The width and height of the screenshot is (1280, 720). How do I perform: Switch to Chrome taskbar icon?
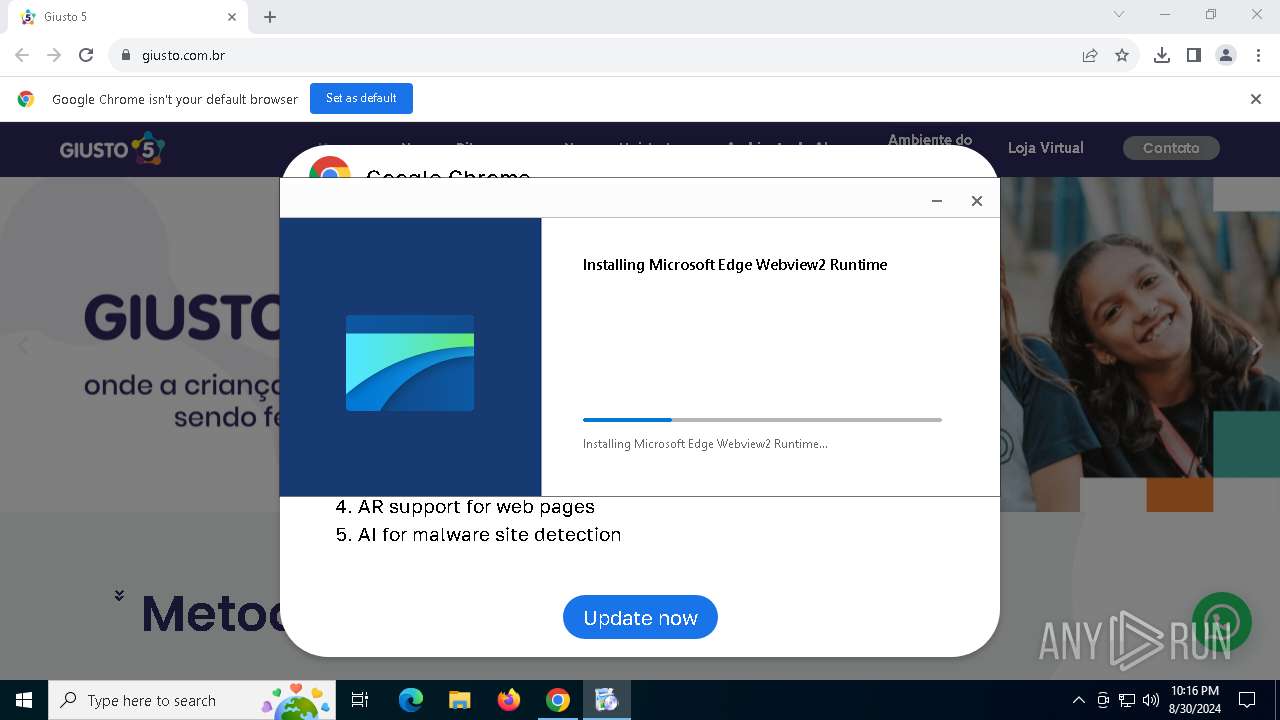click(558, 700)
